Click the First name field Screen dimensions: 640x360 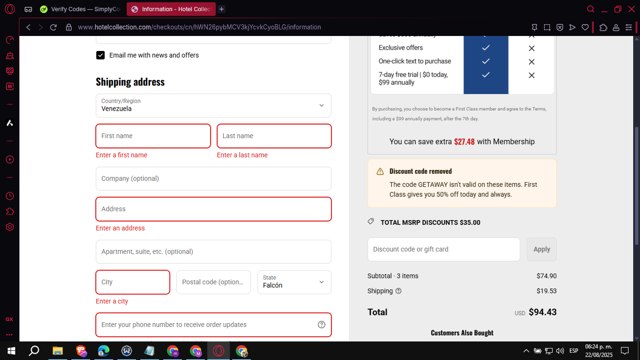click(153, 136)
